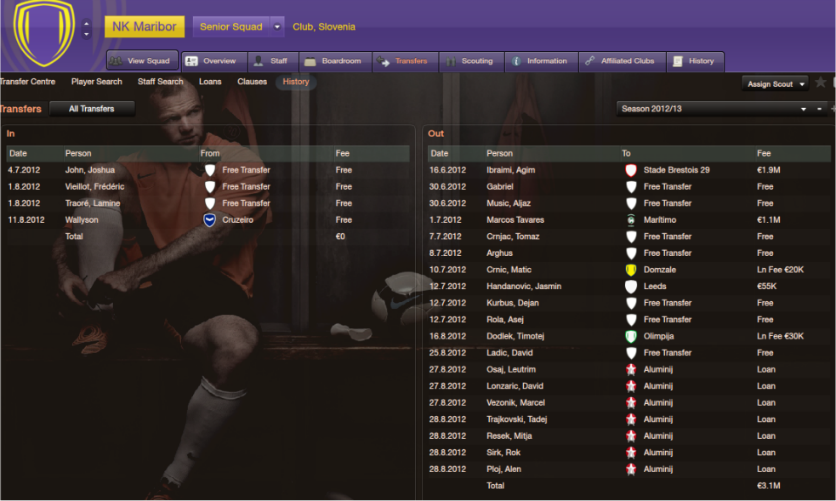836x501 pixels.
Task: Click the Cruzeiro club badge icon
Action: click(x=210, y=220)
